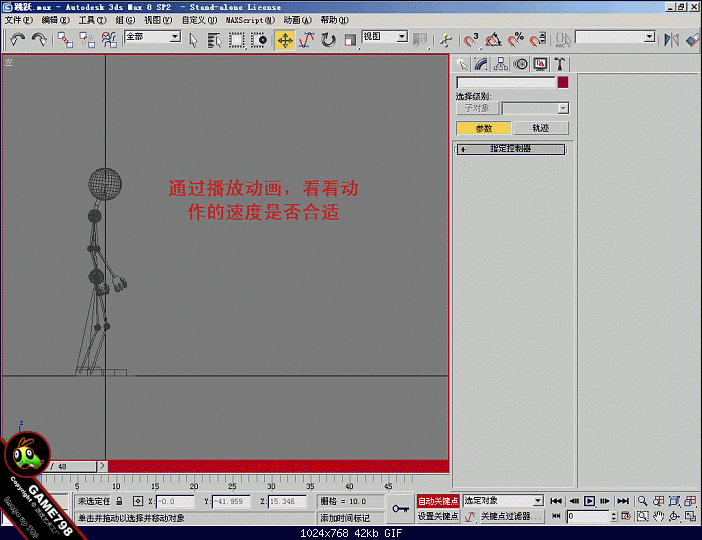Open the selection filter 全部 dropdown
702x540 pixels.
[176, 37]
